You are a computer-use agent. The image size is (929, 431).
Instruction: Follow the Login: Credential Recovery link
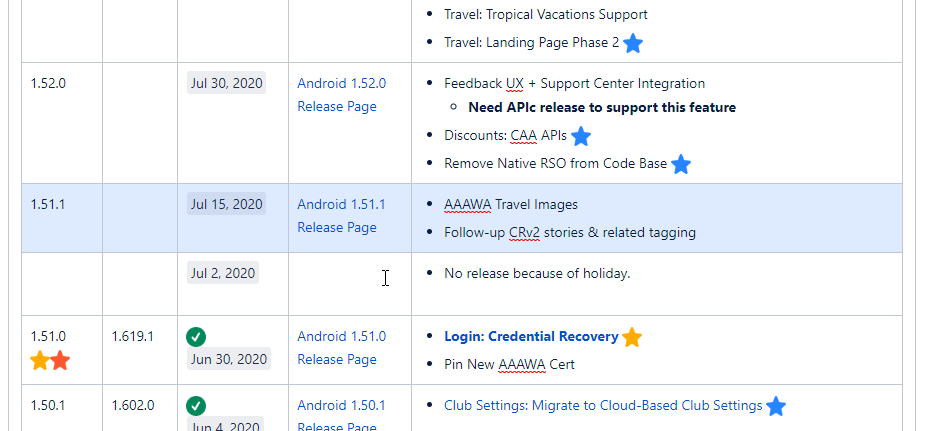[x=531, y=337]
